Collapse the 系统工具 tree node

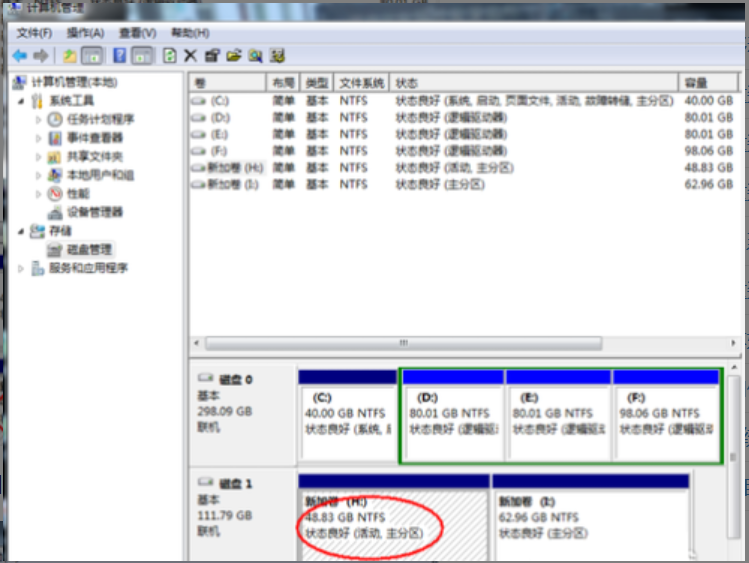tap(22, 101)
